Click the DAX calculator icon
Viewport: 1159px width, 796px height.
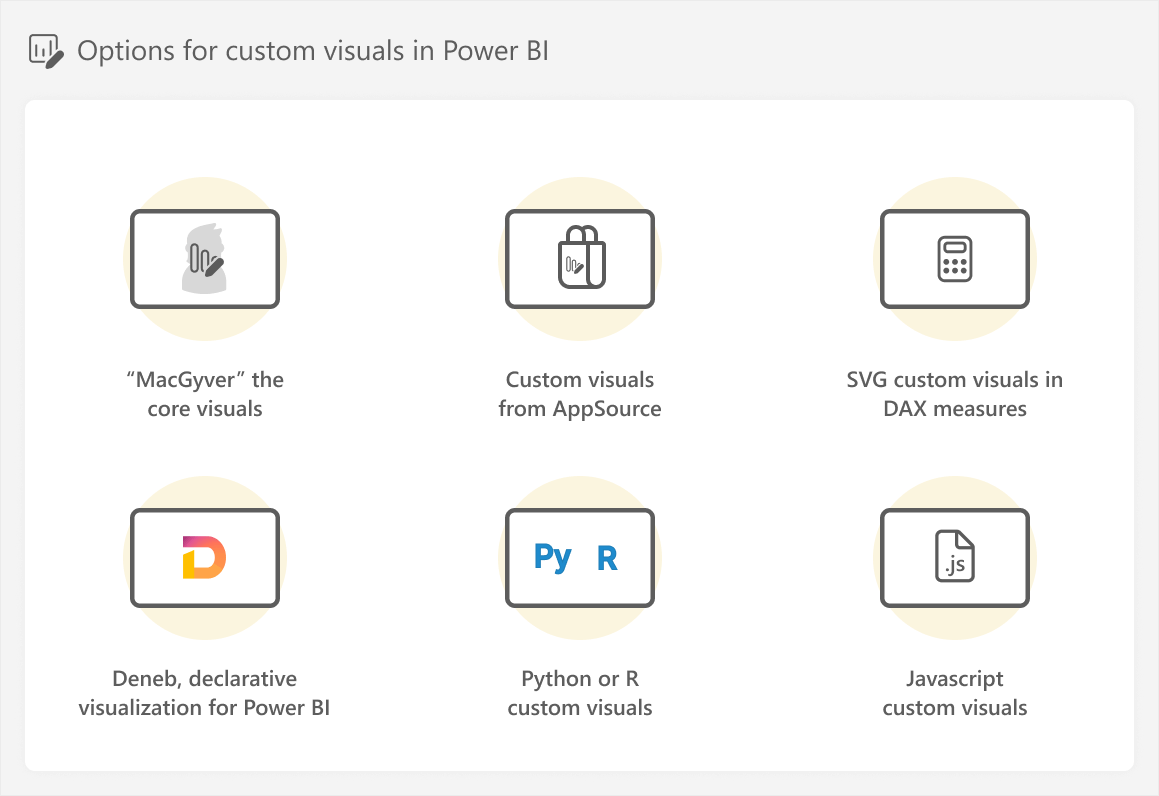pos(955,259)
